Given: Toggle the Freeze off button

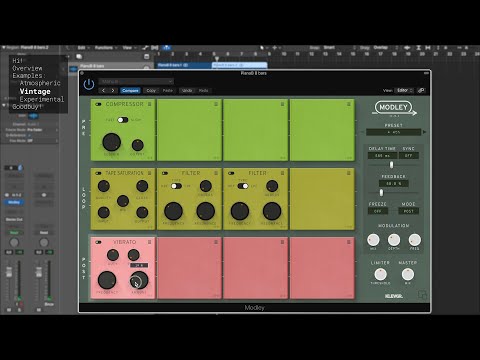Looking at the screenshot, I should point(378,211).
